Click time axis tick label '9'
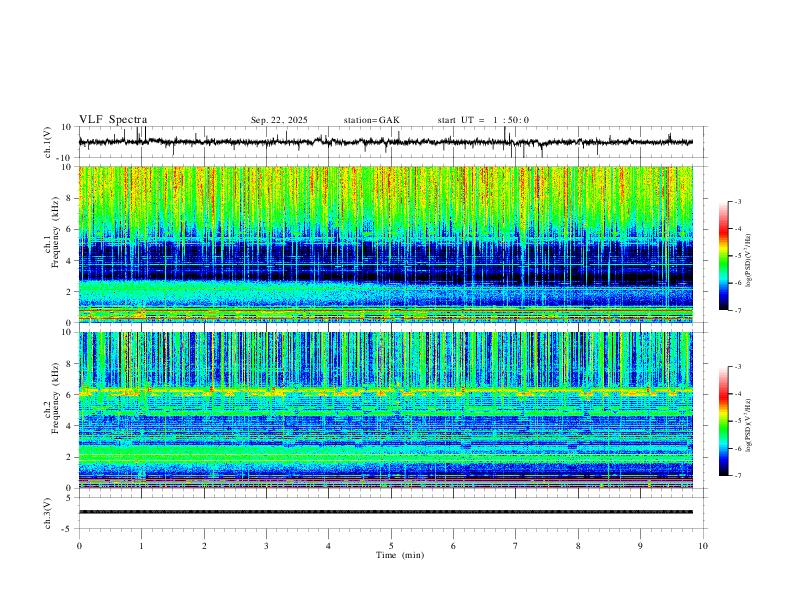This screenshot has width=792, height=612. coord(640,546)
